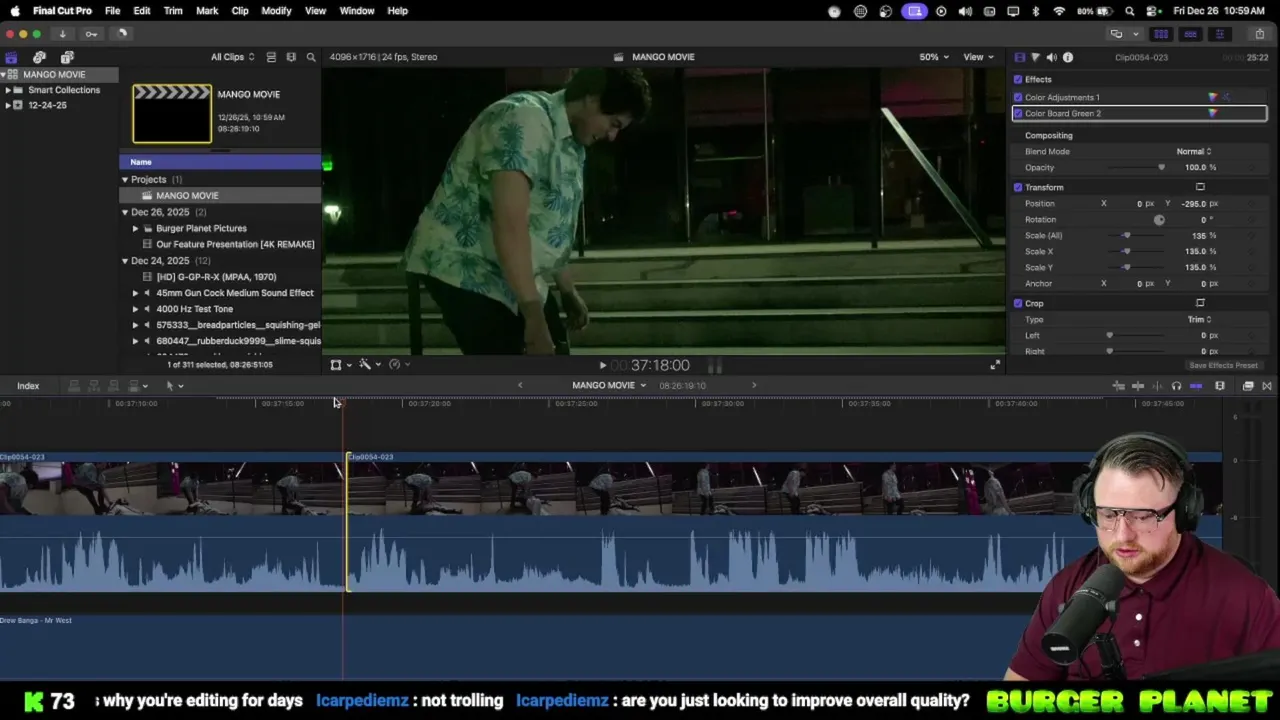
Task: Show background tasks progress icon
Action: click(122, 34)
